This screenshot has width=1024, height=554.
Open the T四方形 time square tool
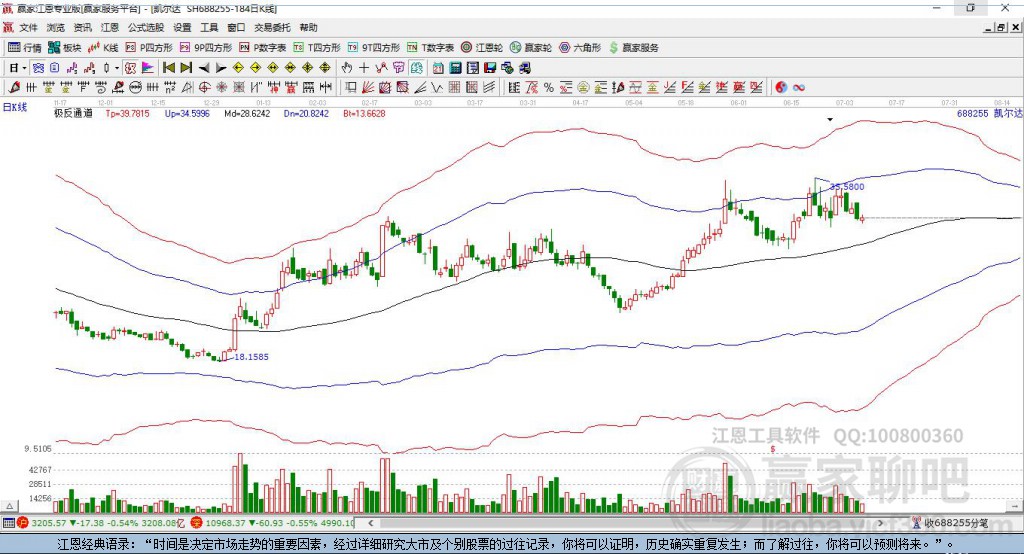click(x=317, y=48)
